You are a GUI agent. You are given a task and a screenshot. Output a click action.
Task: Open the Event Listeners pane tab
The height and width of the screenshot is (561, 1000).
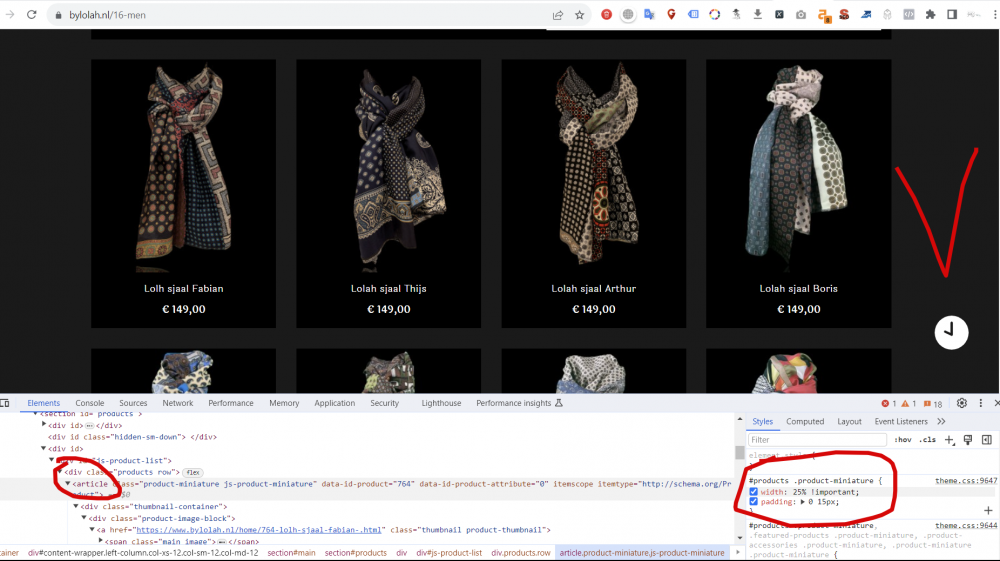(901, 421)
